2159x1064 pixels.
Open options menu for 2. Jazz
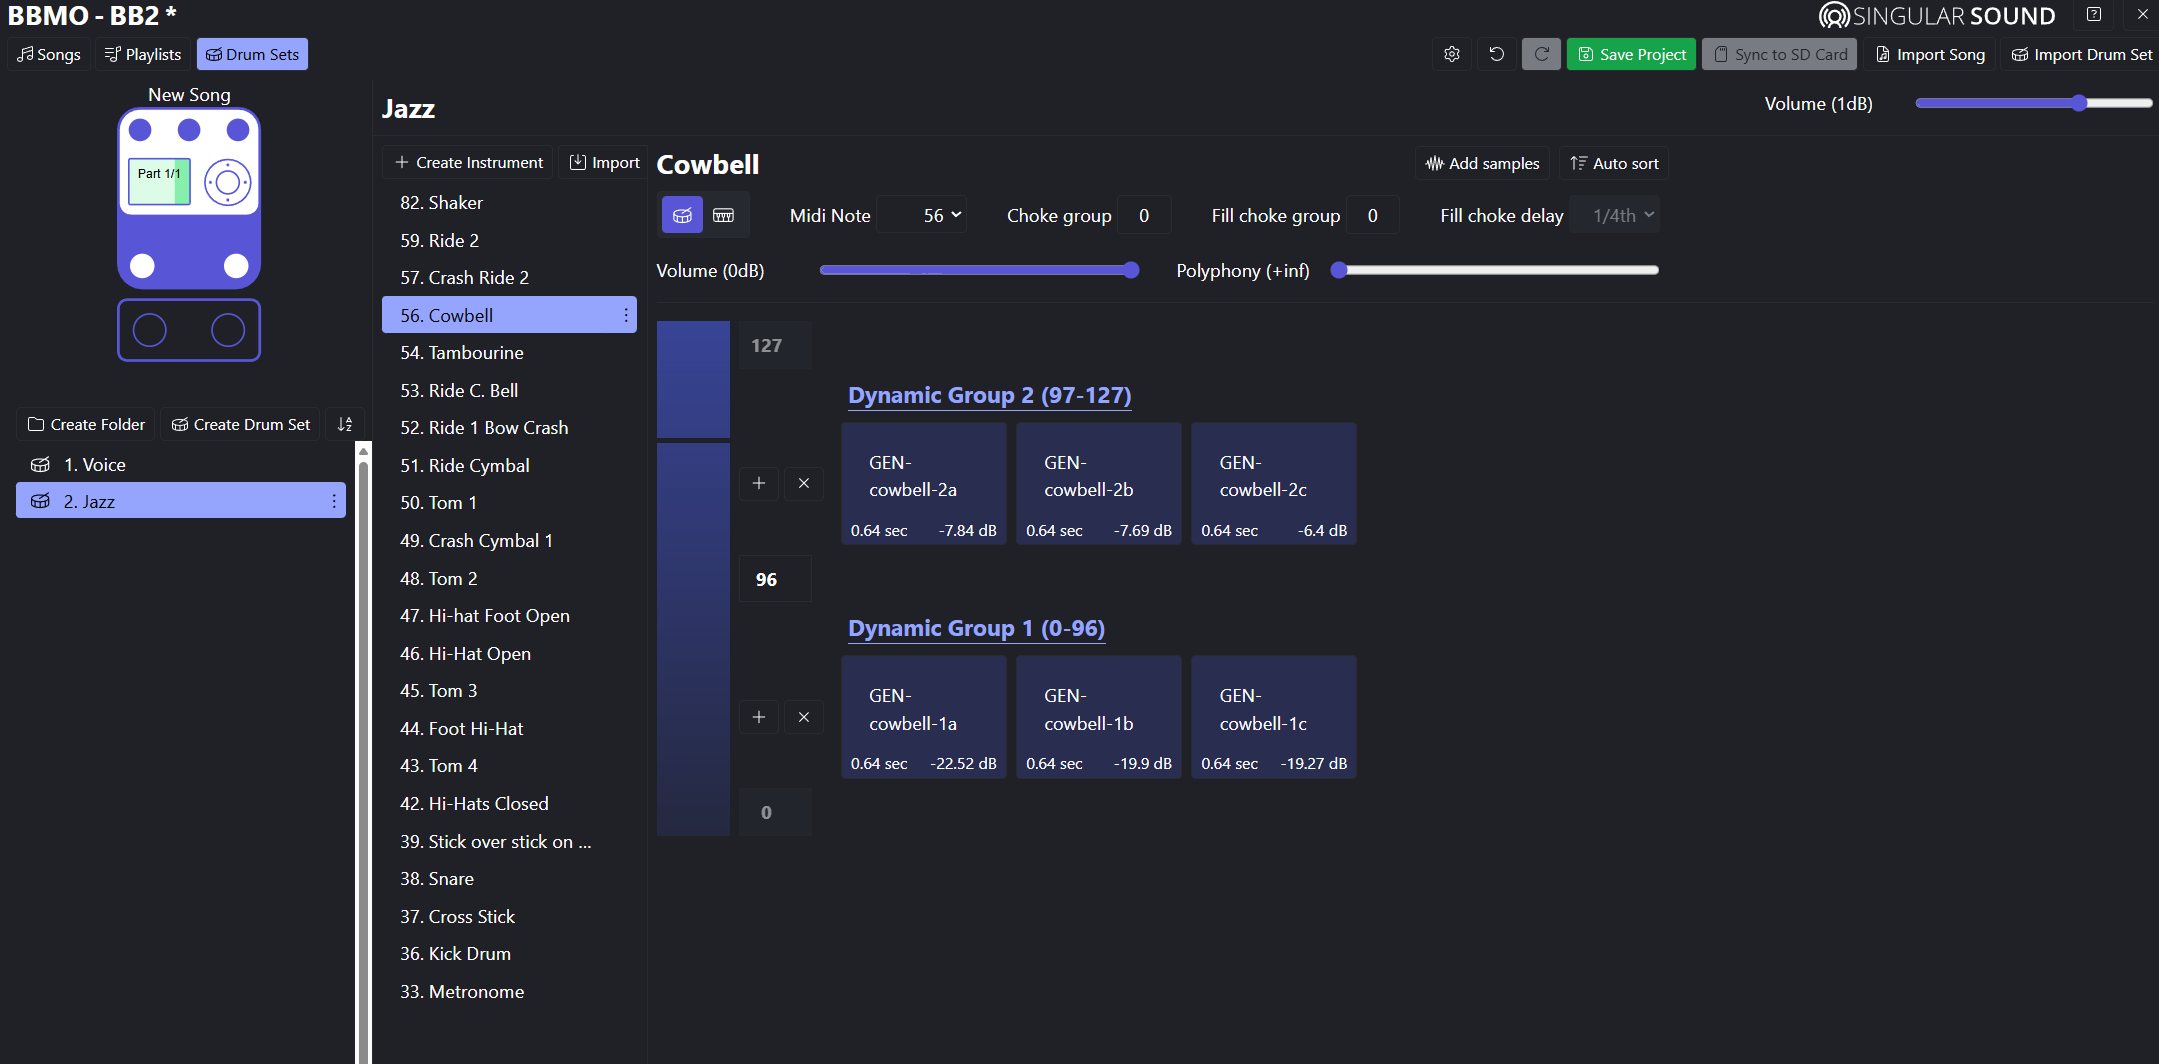click(x=334, y=501)
